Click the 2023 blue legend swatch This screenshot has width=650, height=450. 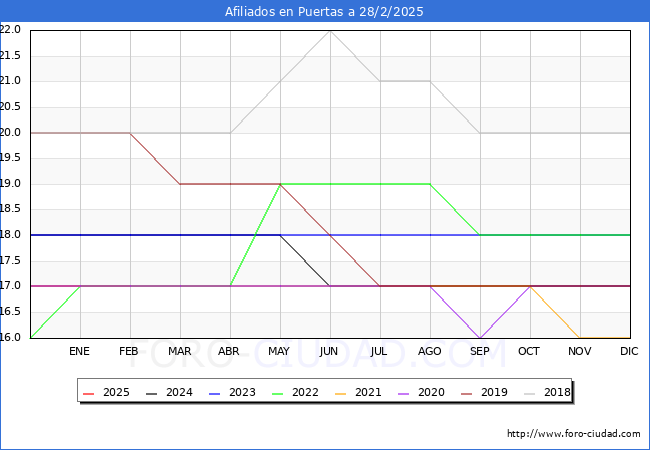pos(215,393)
